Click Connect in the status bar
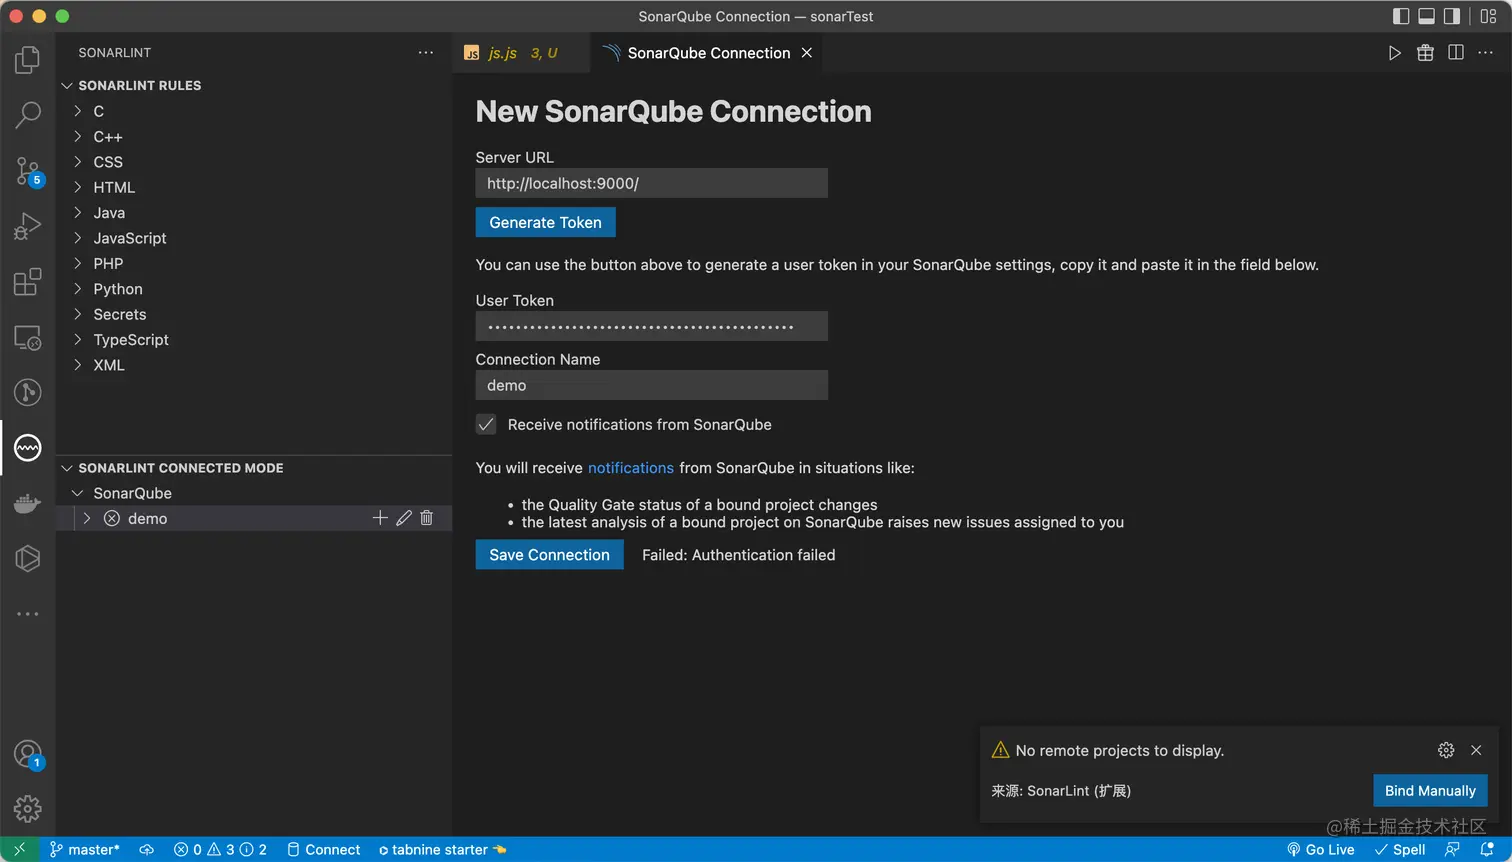 pos(323,849)
